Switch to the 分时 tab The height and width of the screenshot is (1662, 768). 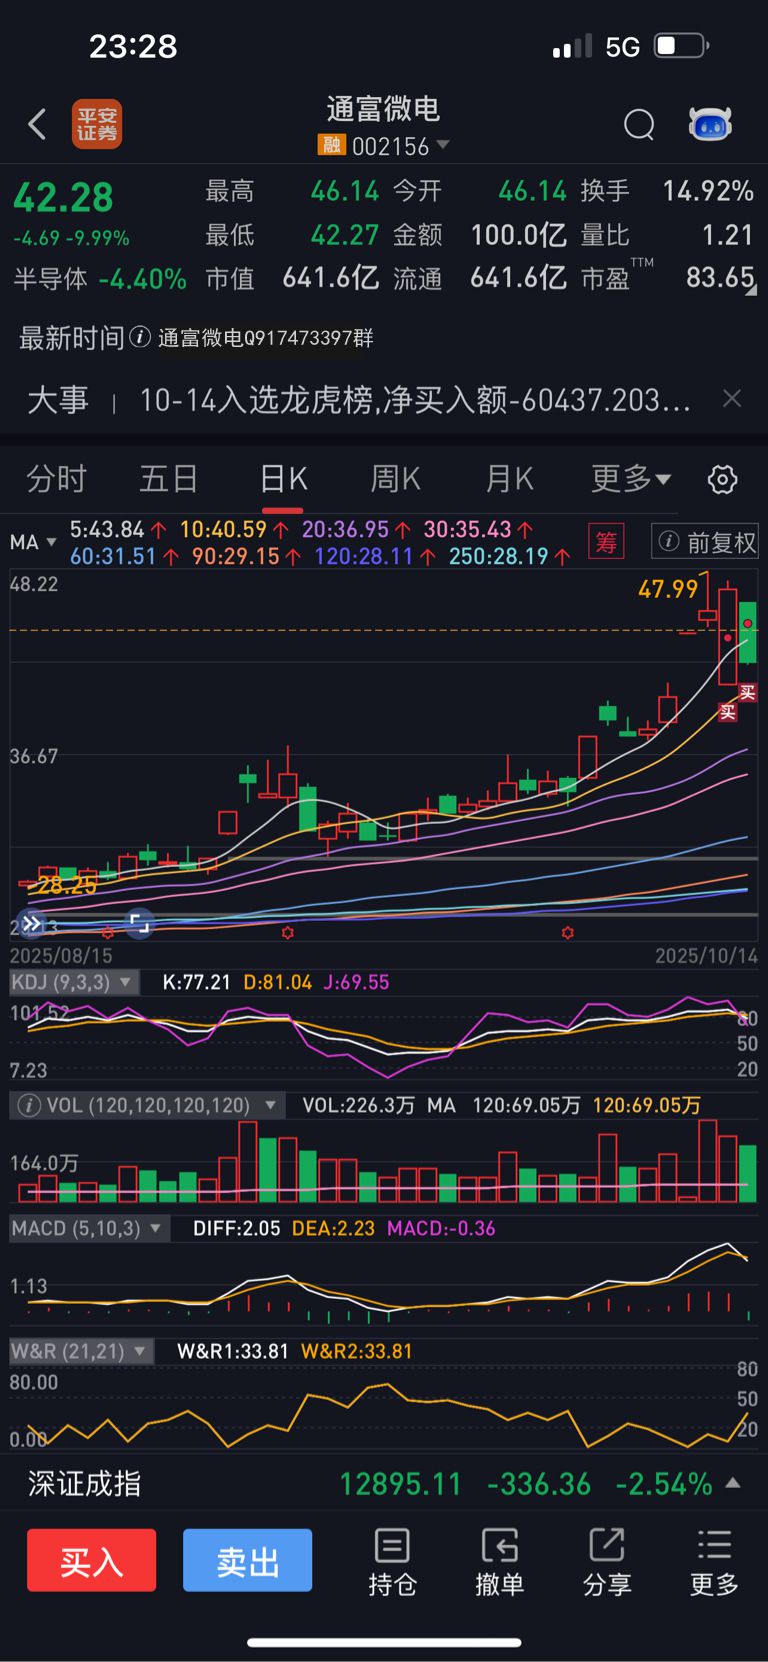point(56,479)
